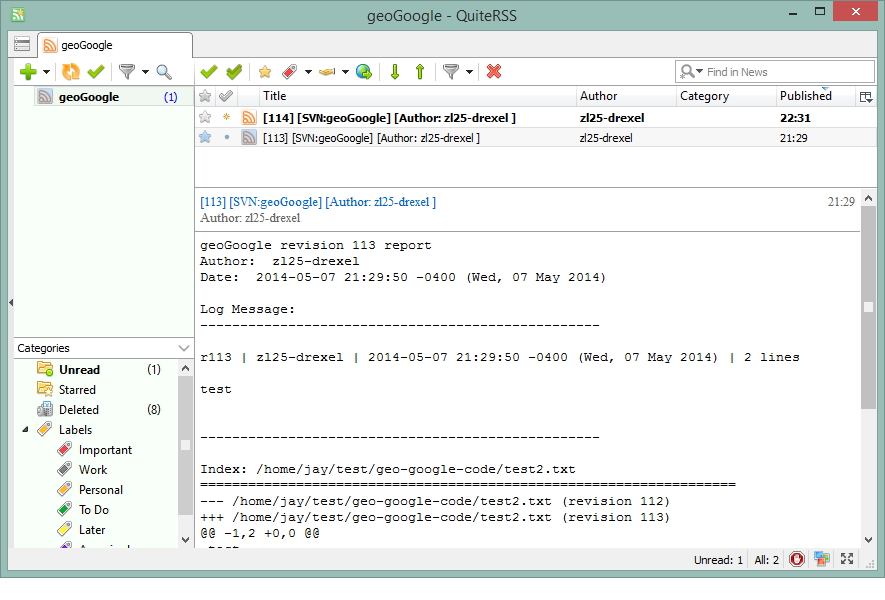Select the Later label
885x600 pixels.
pos(91,530)
